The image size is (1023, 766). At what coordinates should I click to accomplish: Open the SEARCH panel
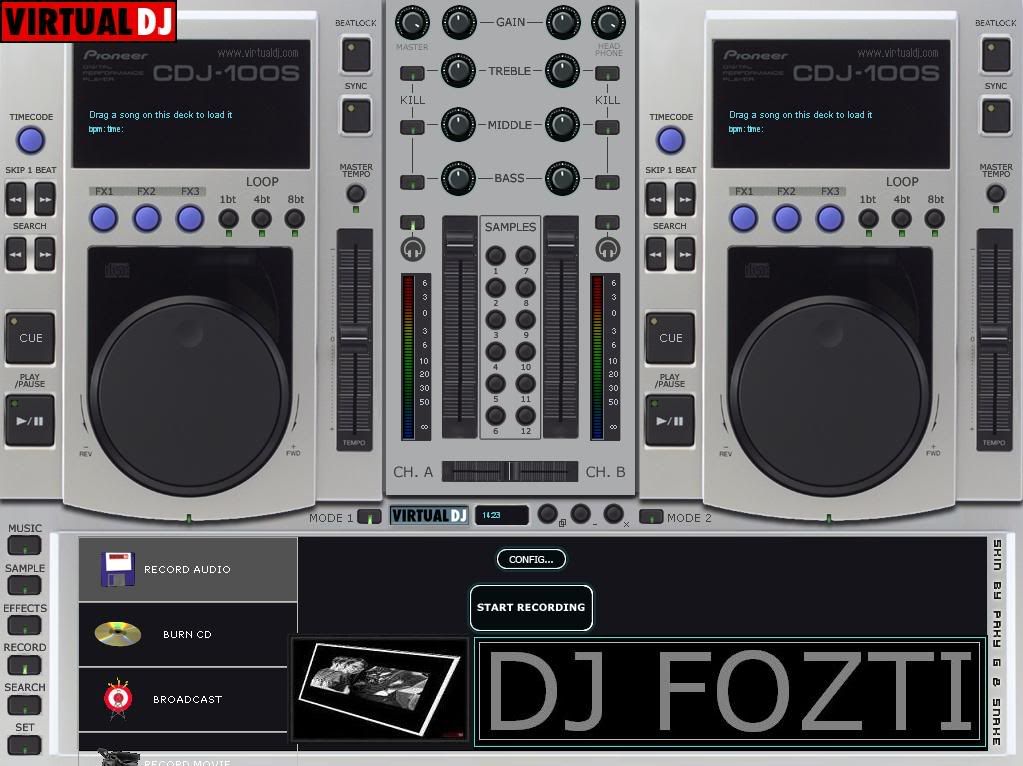coord(24,705)
